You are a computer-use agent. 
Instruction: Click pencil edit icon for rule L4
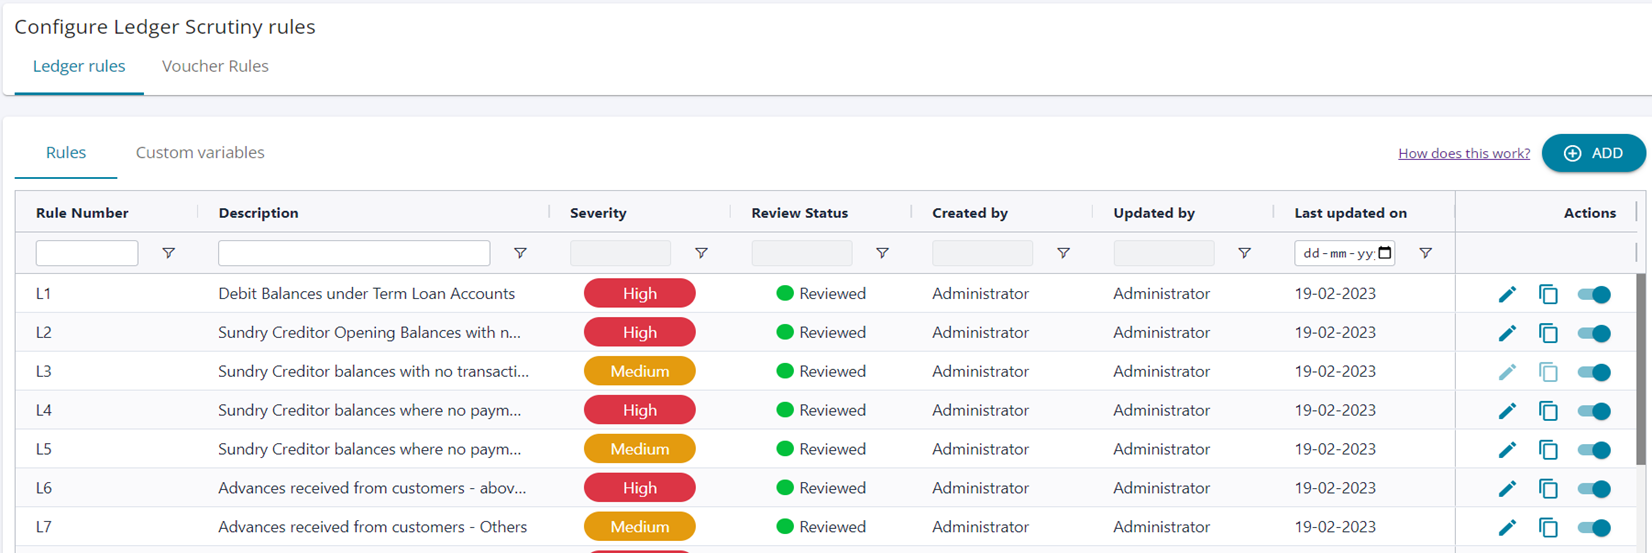[1507, 411]
